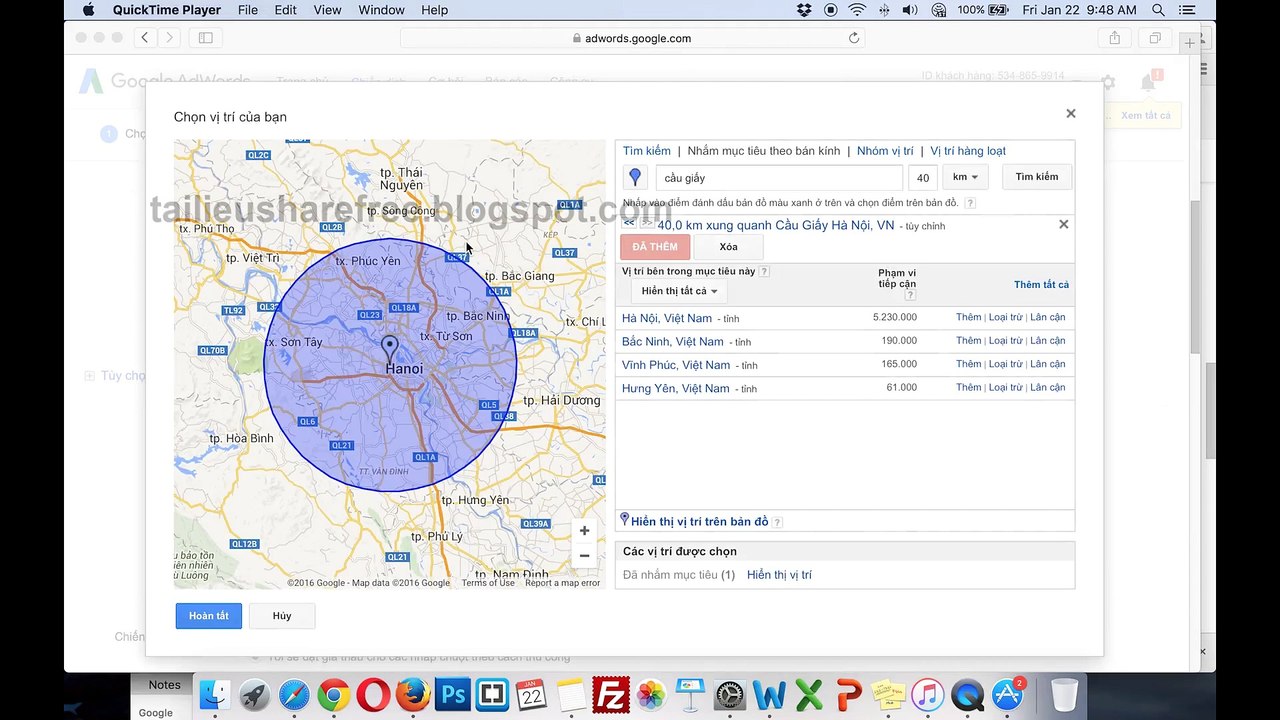
Task: Click the 'Hủy' cancel button
Action: pos(282,616)
